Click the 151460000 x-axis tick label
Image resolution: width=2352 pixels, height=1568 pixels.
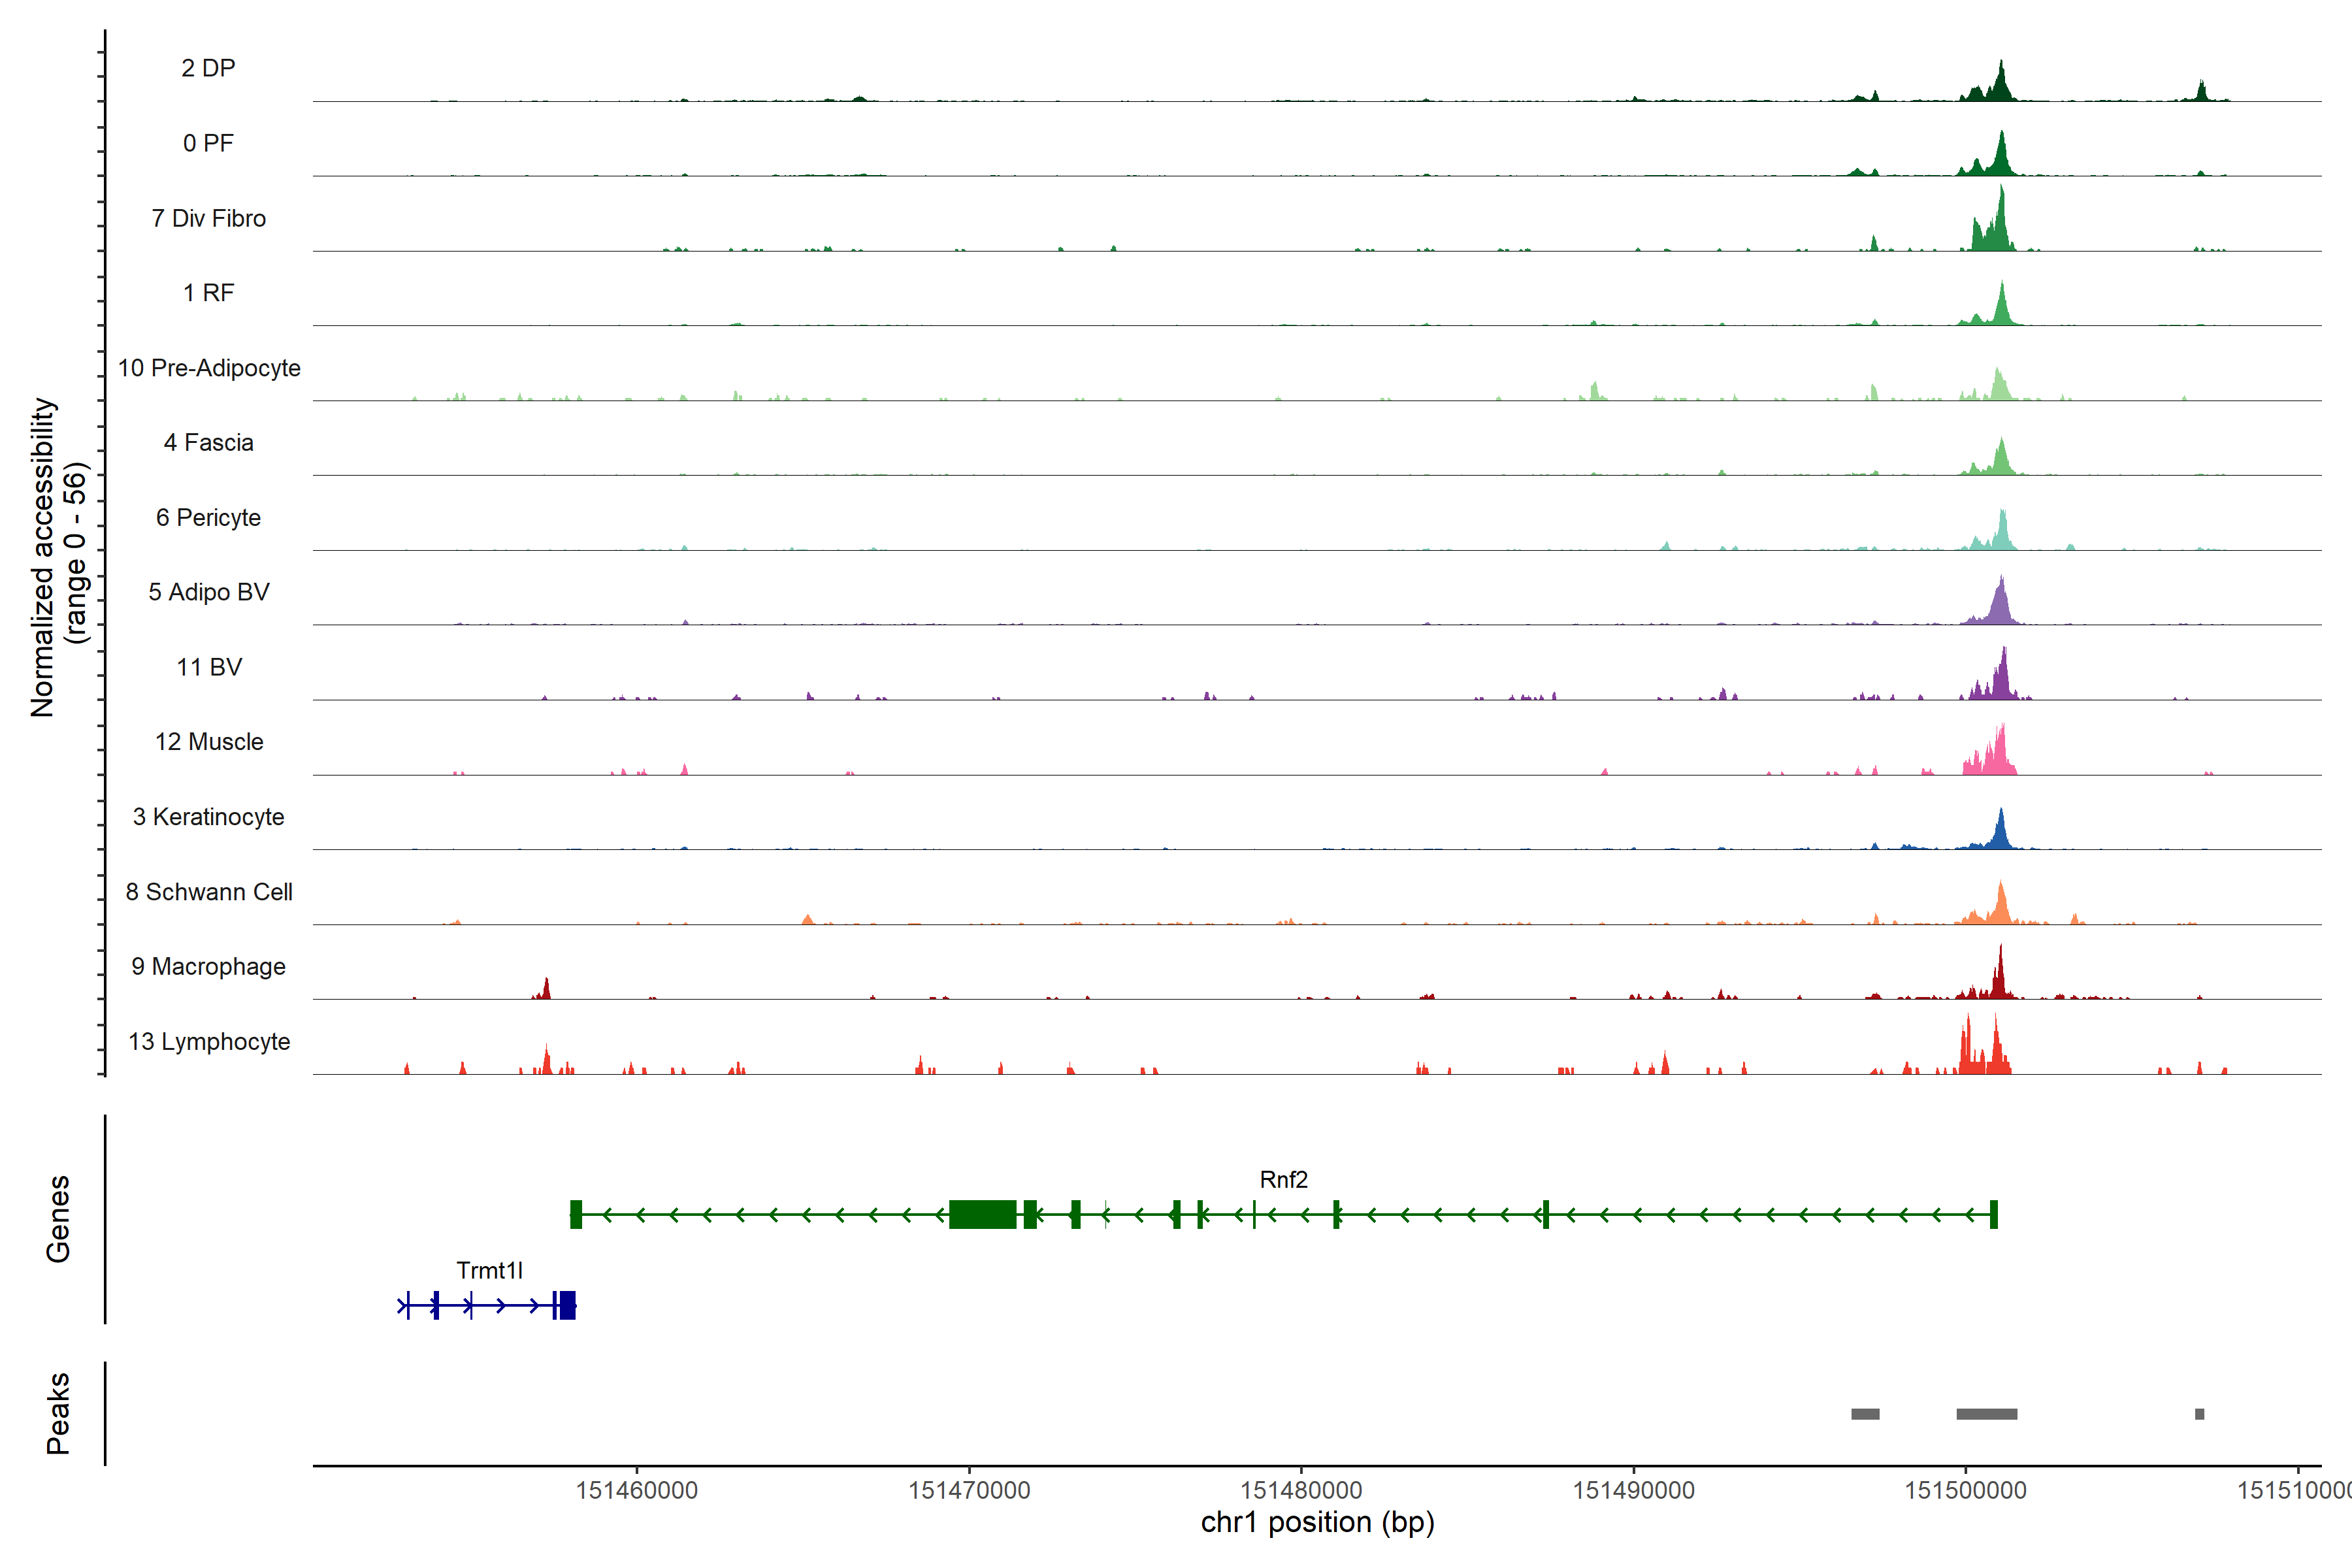[637, 1490]
